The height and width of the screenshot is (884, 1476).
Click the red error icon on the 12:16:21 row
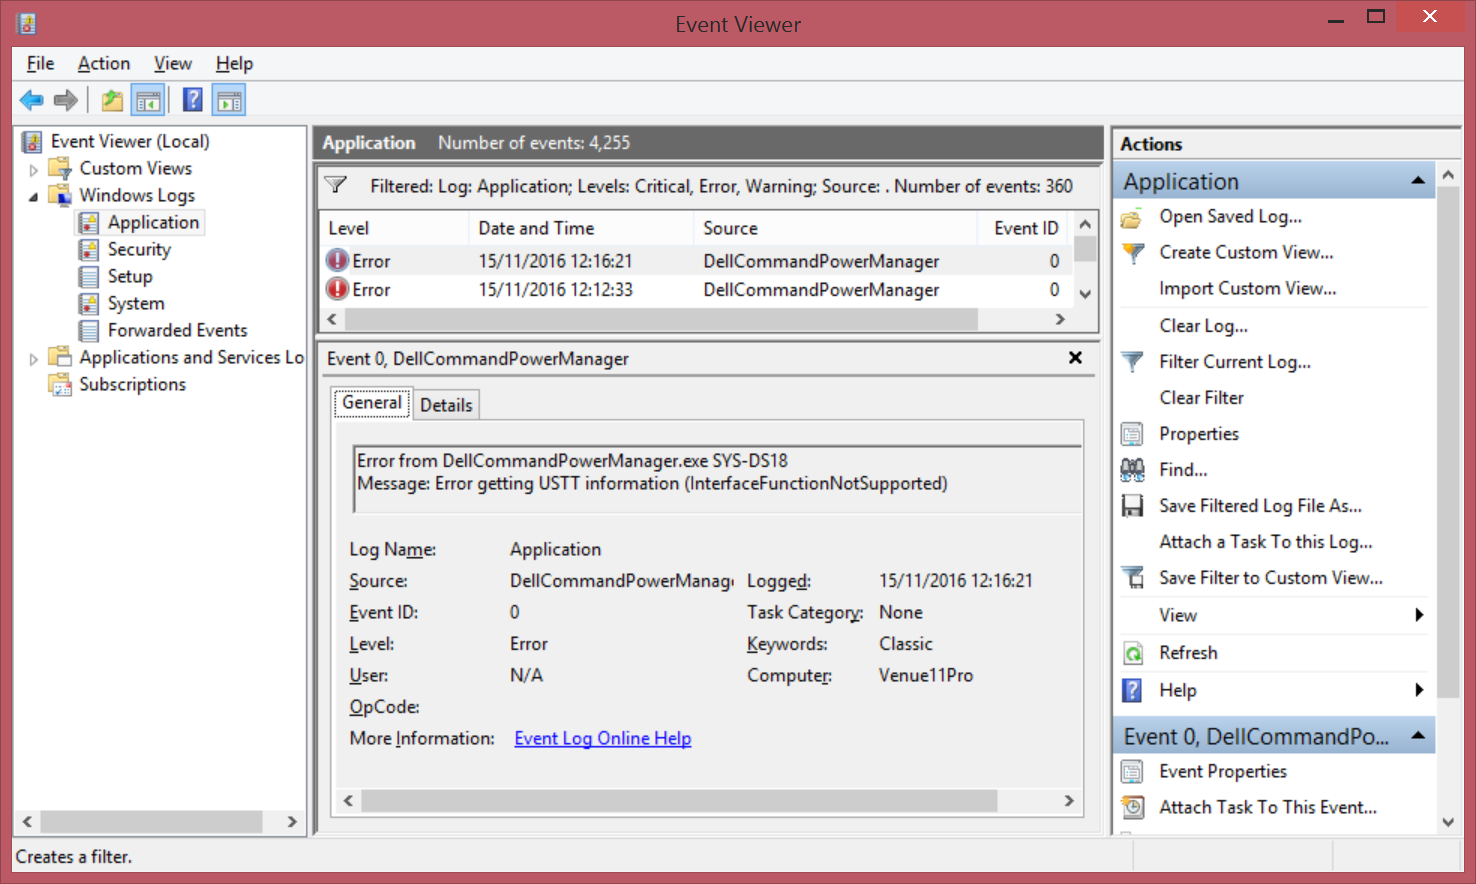pyautogui.click(x=337, y=261)
